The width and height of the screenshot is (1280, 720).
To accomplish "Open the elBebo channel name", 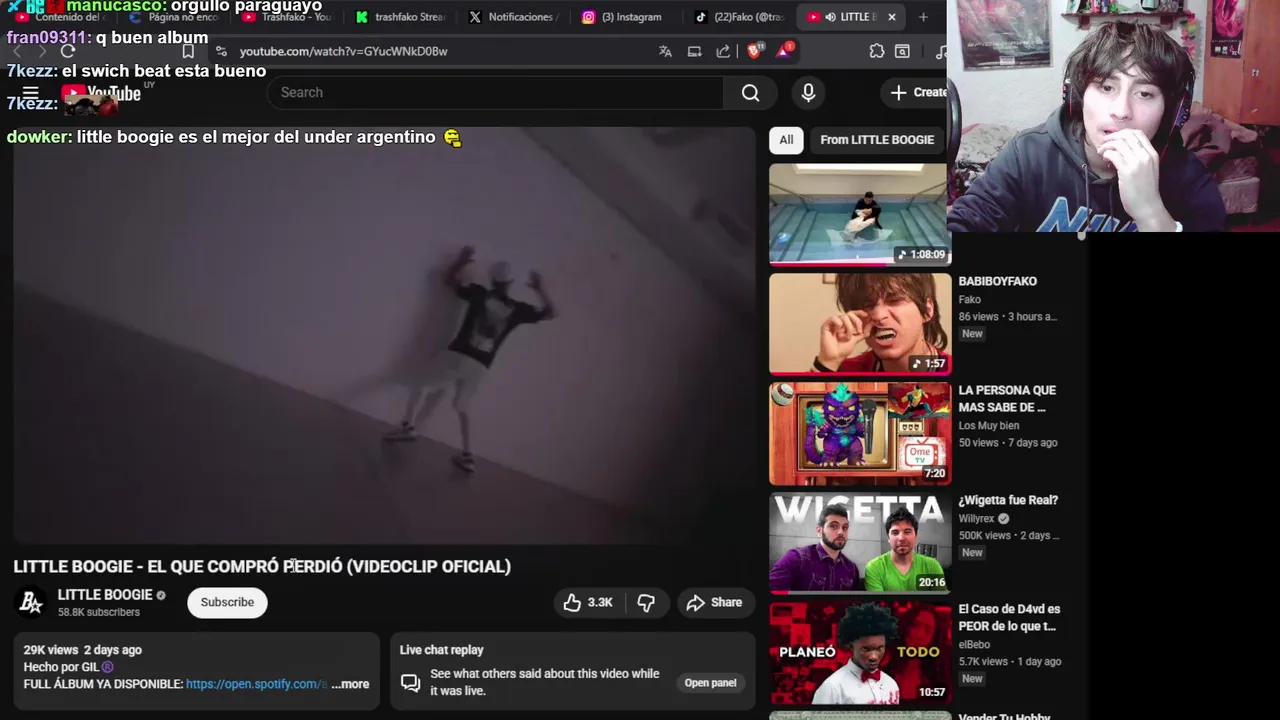I will tap(974, 645).
